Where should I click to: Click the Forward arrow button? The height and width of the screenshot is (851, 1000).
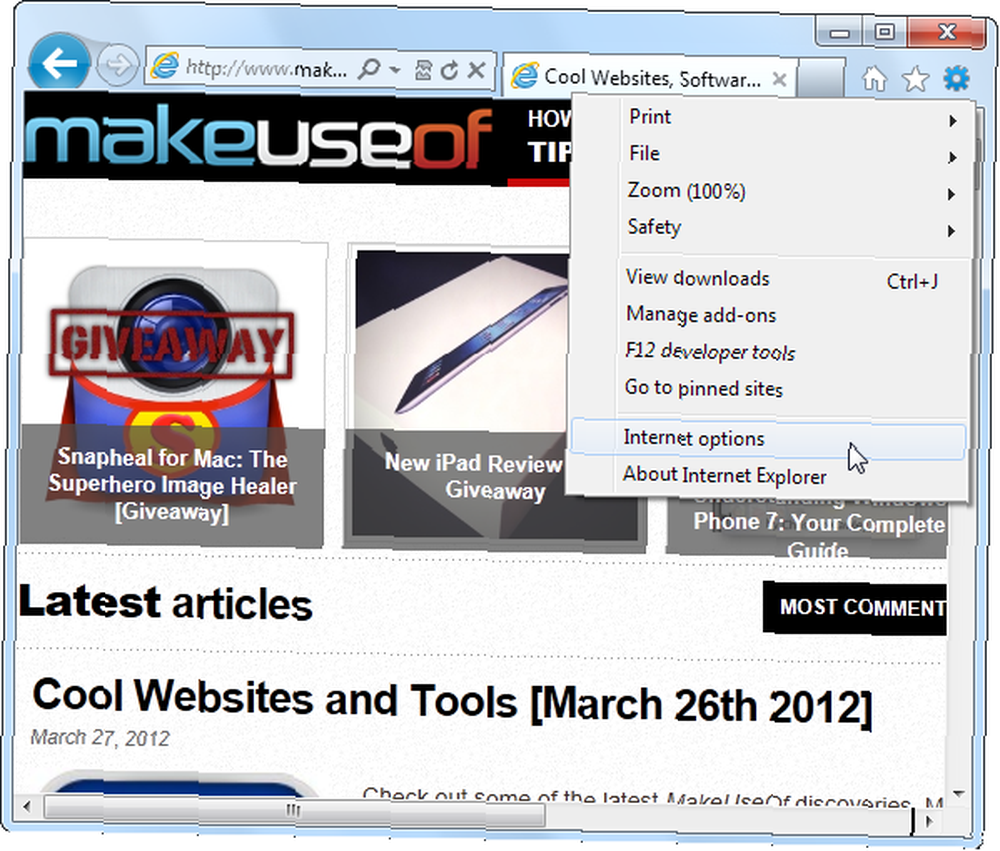click(x=117, y=65)
